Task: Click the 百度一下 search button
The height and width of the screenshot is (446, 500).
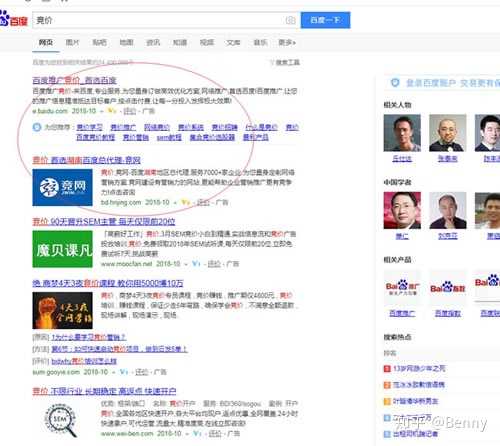Action: pyautogui.click(x=325, y=20)
